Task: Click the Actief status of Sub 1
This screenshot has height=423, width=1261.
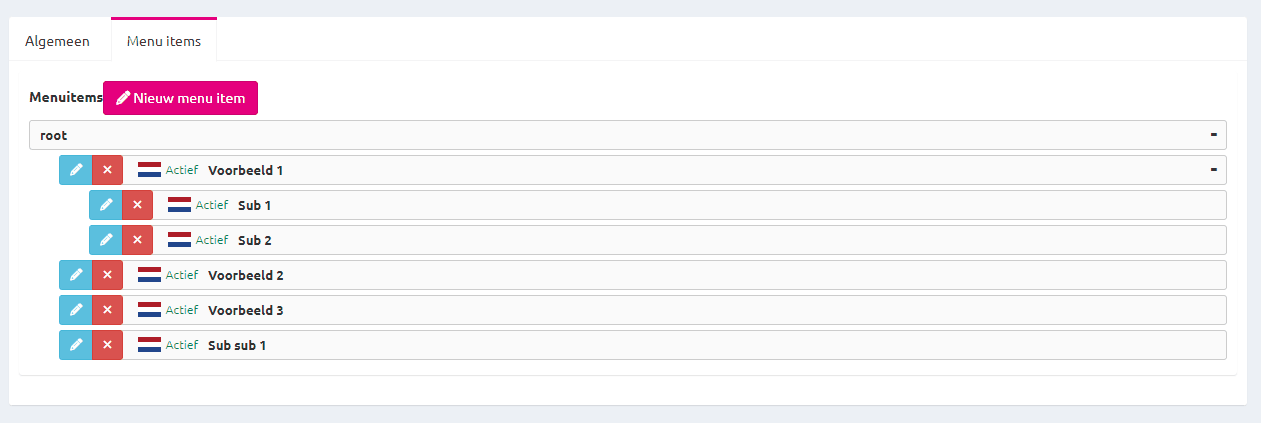Action: pyautogui.click(x=212, y=205)
